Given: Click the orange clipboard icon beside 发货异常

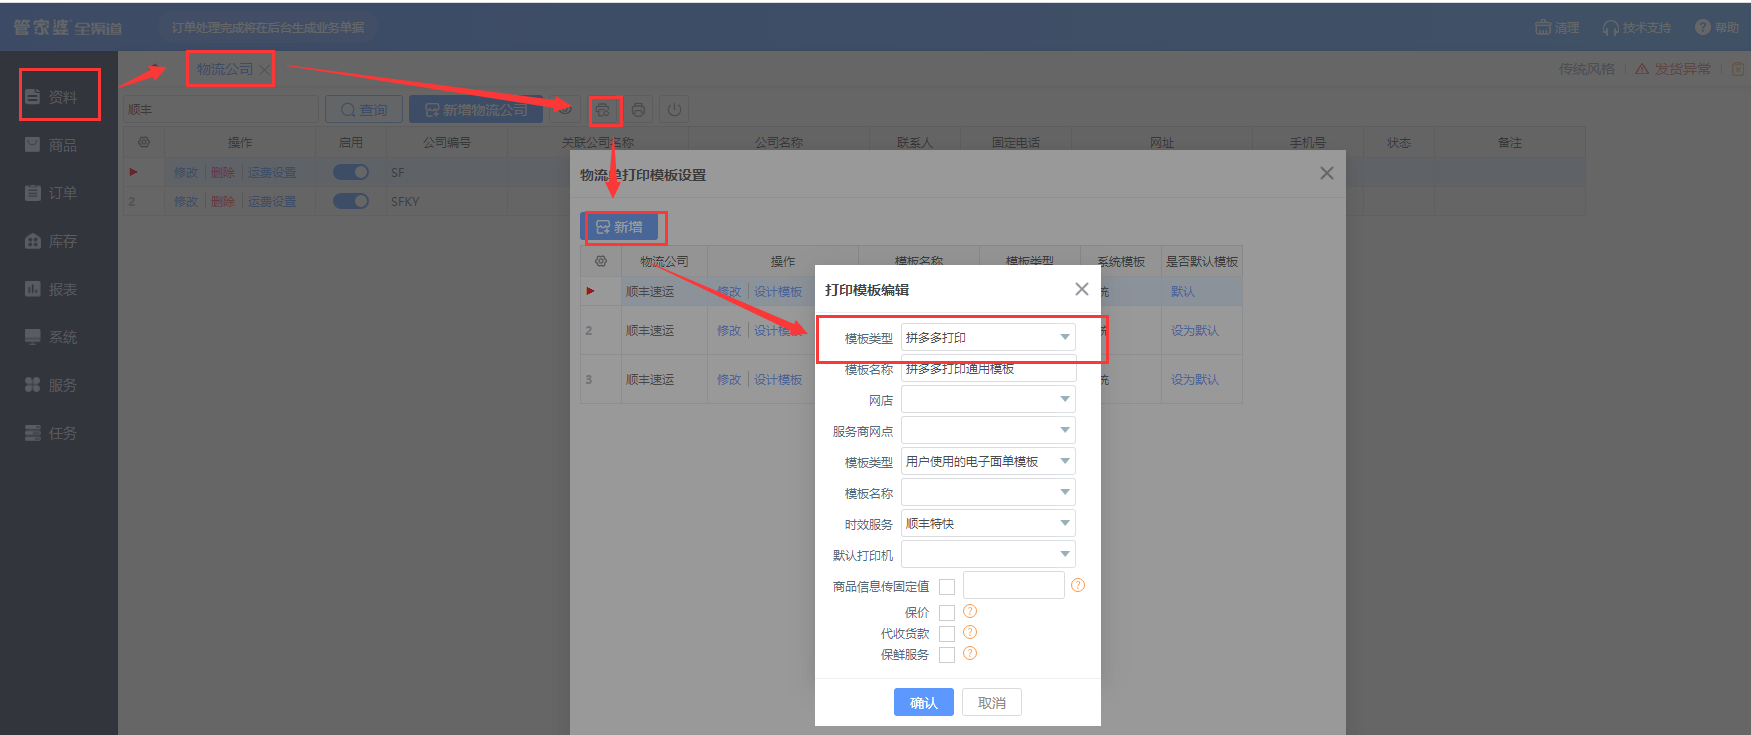Looking at the screenshot, I should tap(1738, 69).
